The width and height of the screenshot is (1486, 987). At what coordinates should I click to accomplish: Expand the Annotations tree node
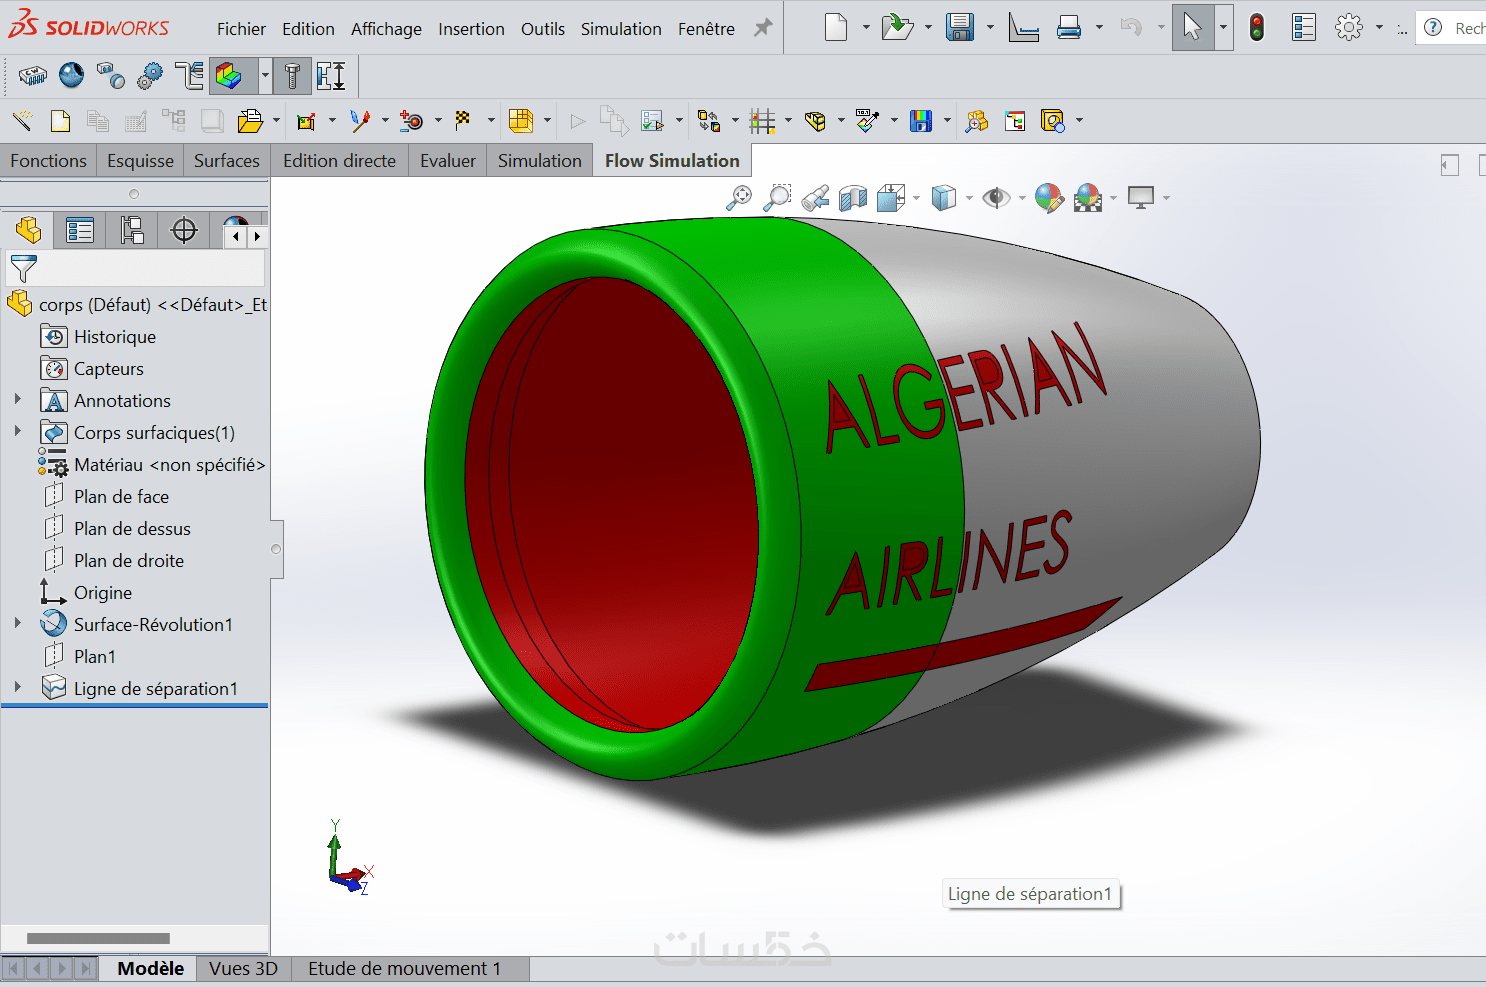[18, 400]
